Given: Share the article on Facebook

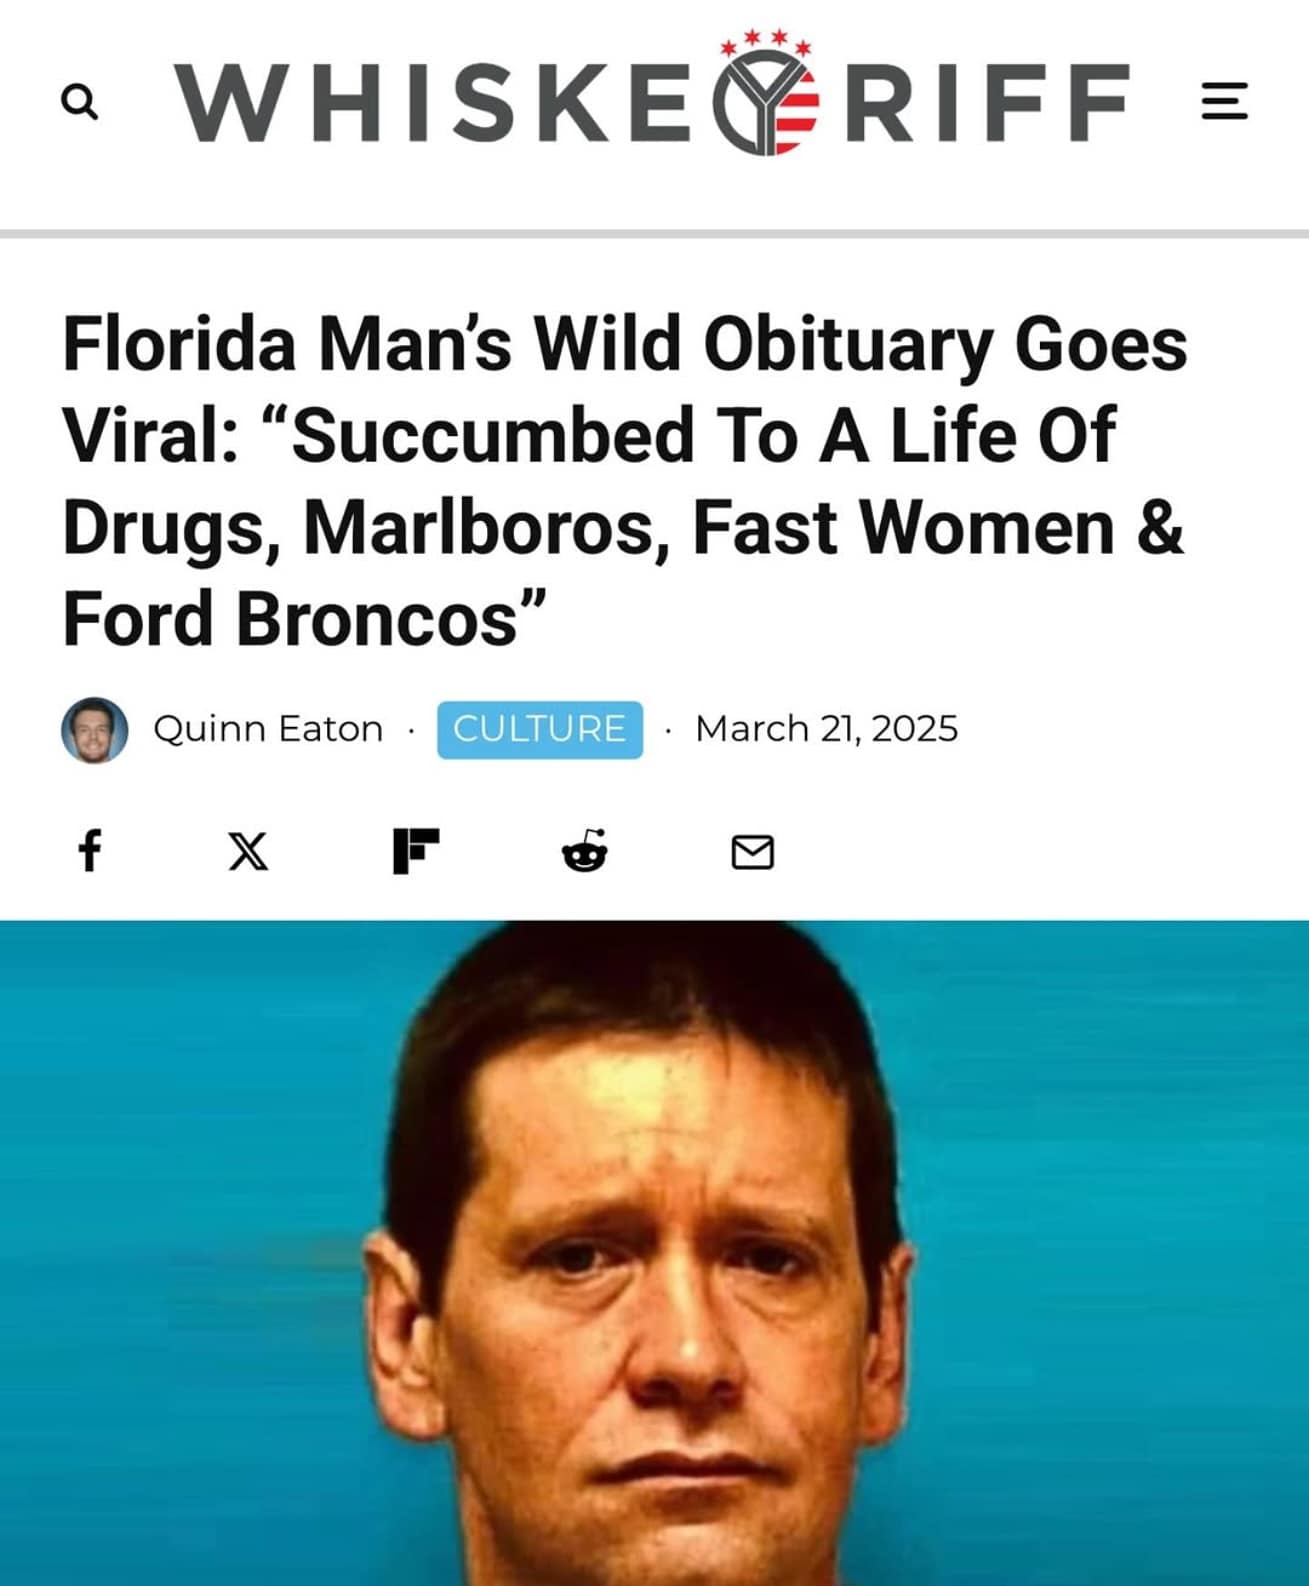Looking at the screenshot, I should tap(90, 851).
